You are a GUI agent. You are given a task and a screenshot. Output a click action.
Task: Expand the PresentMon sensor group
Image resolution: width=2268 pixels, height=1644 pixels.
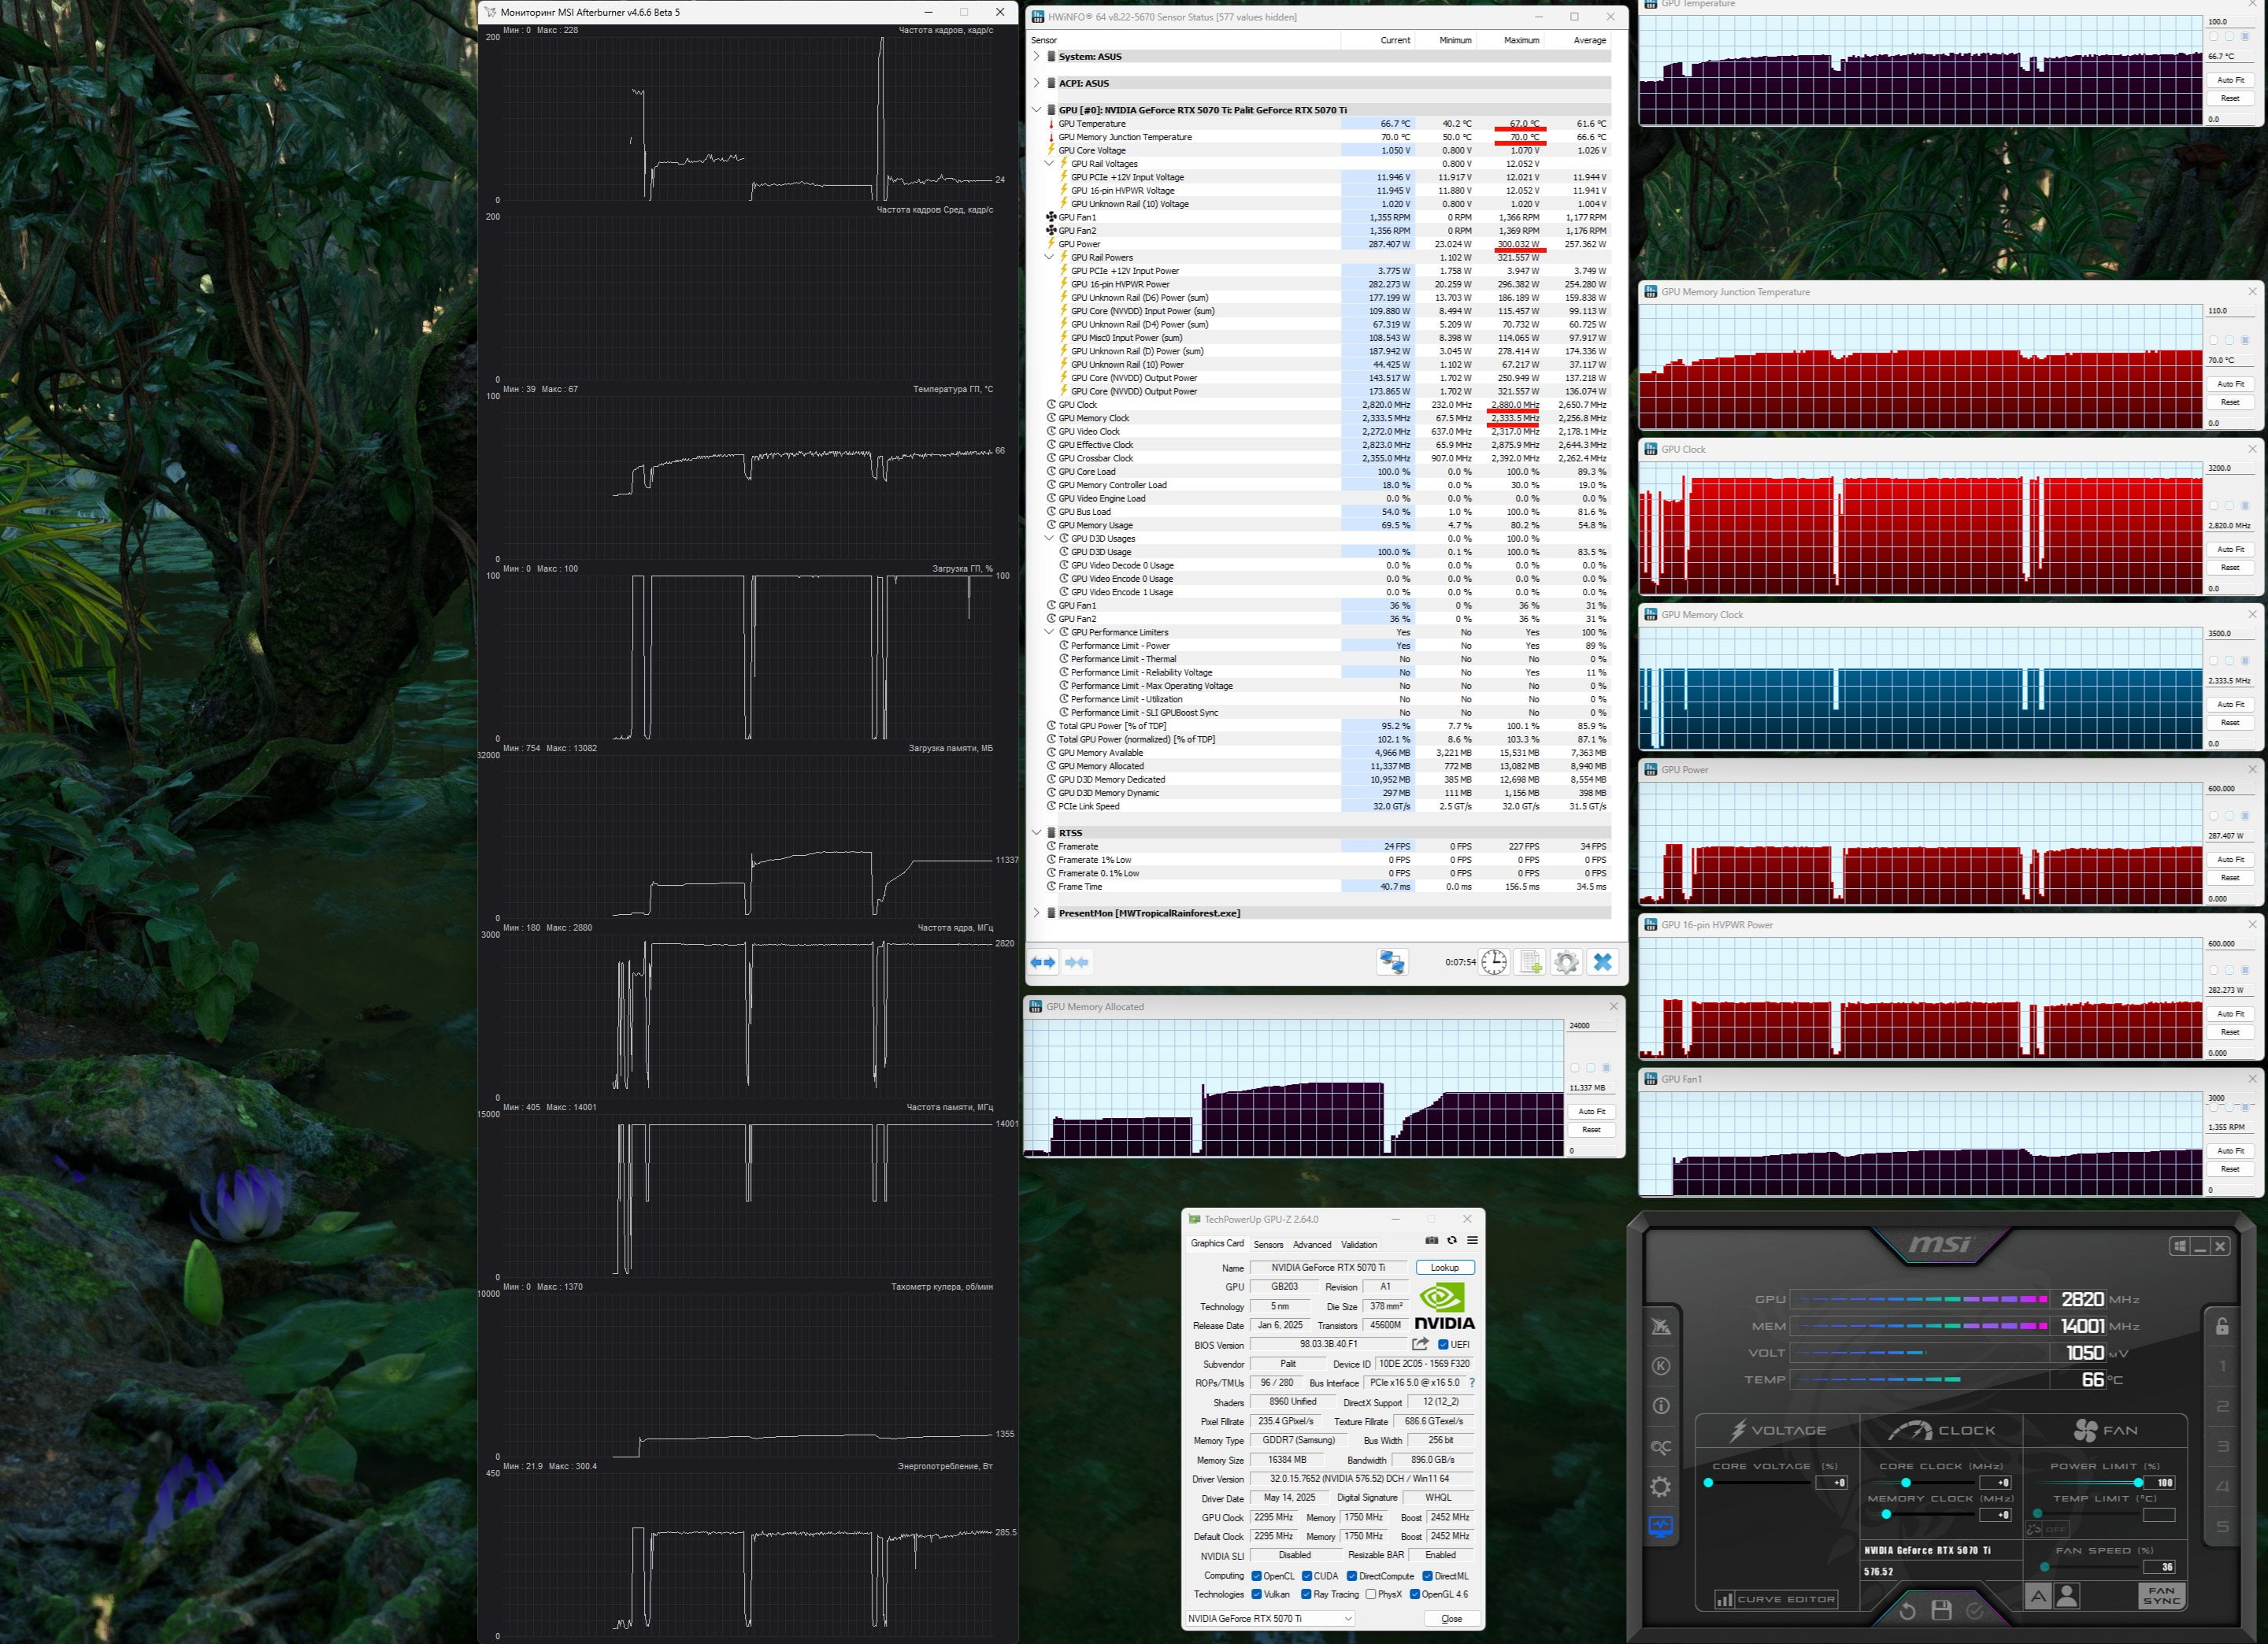pos(1037,913)
